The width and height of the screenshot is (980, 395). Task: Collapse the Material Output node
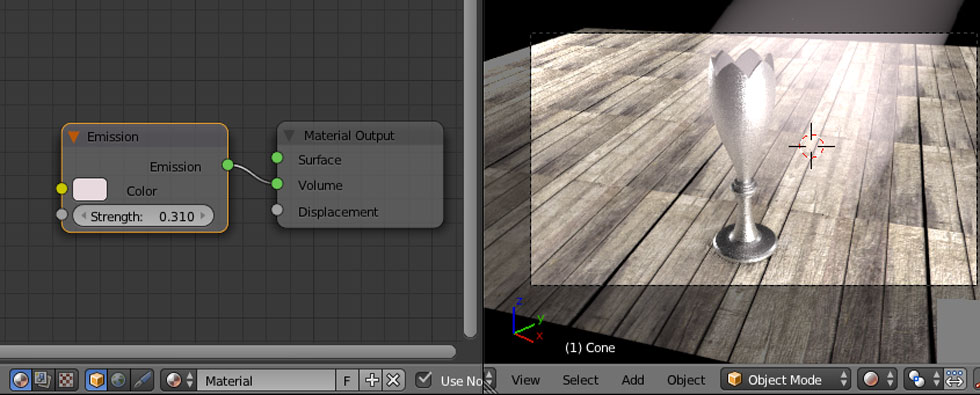[x=289, y=136]
